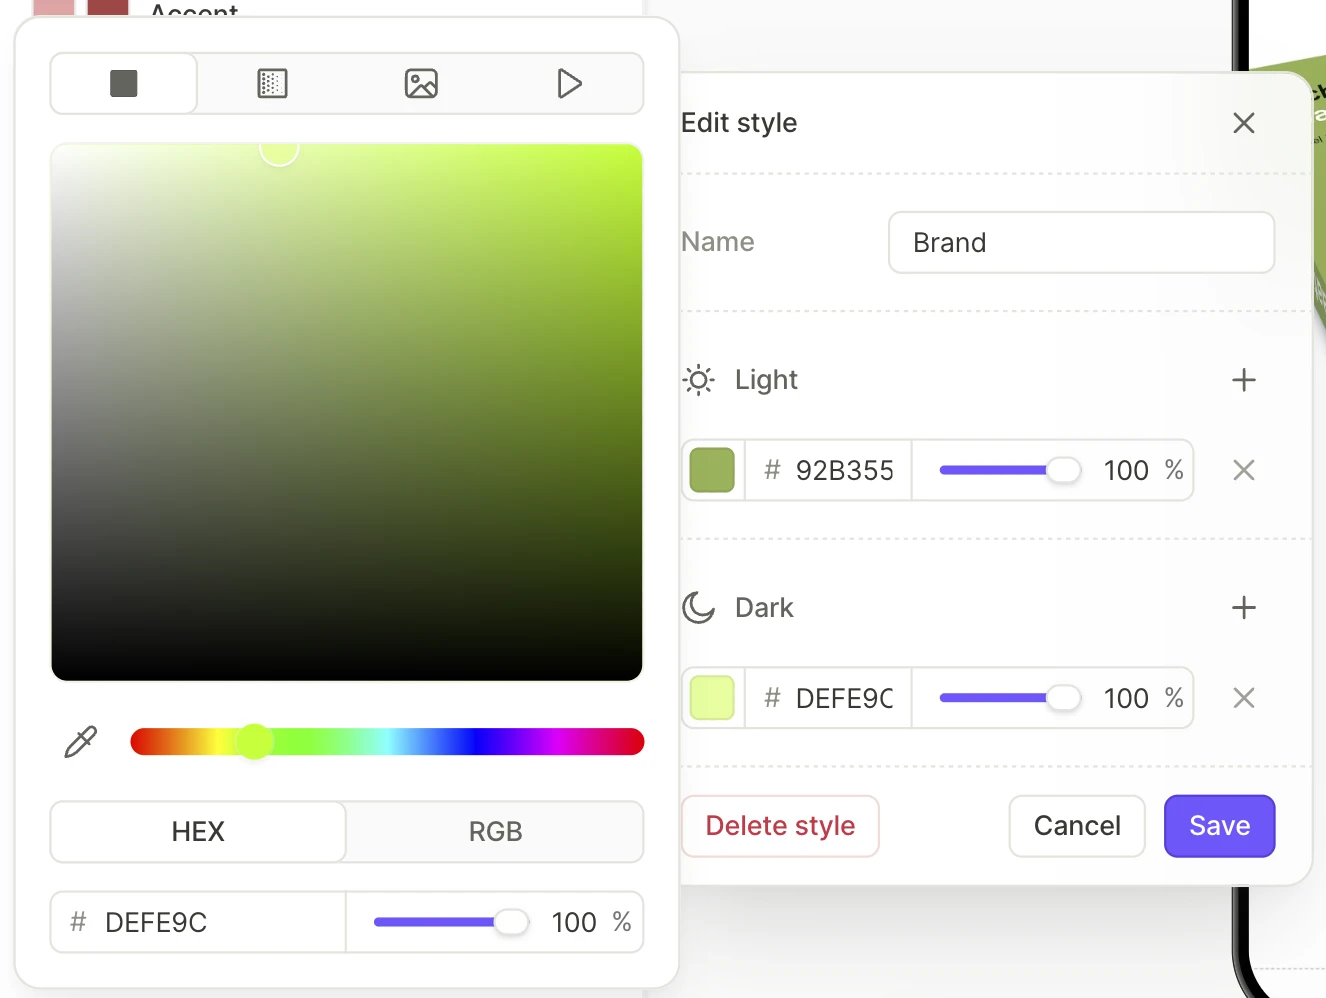1326x998 pixels.
Task: Remove the Dark color DEFE9C
Action: (x=1244, y=698)
